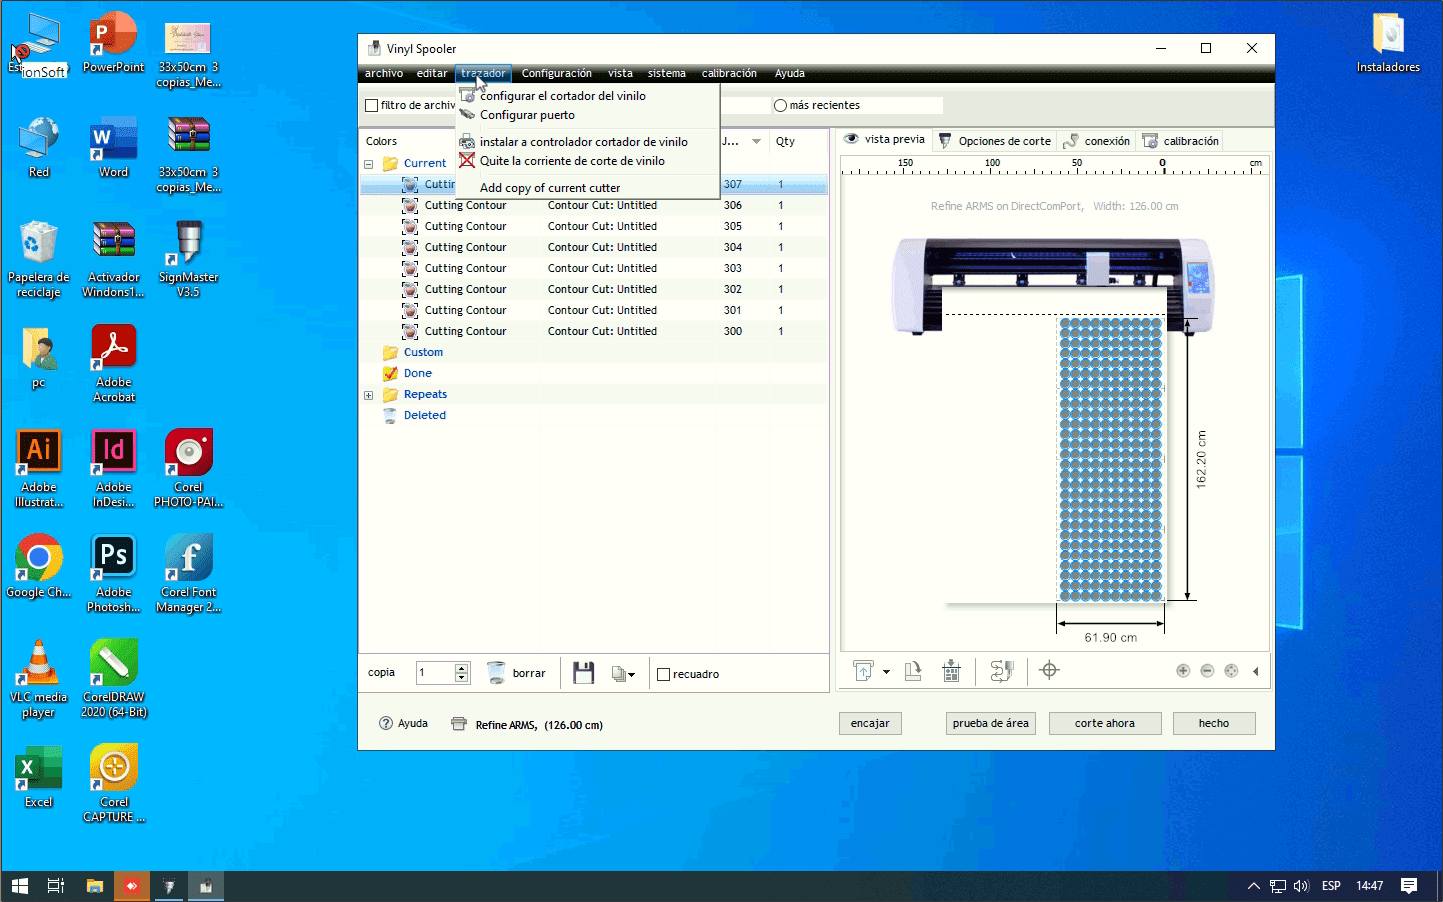The height and width of the screenshot is (902, 1443).
Task: Open the copy pages dropdown arrow
Action: pyautogui.click(x=631, y=675)
